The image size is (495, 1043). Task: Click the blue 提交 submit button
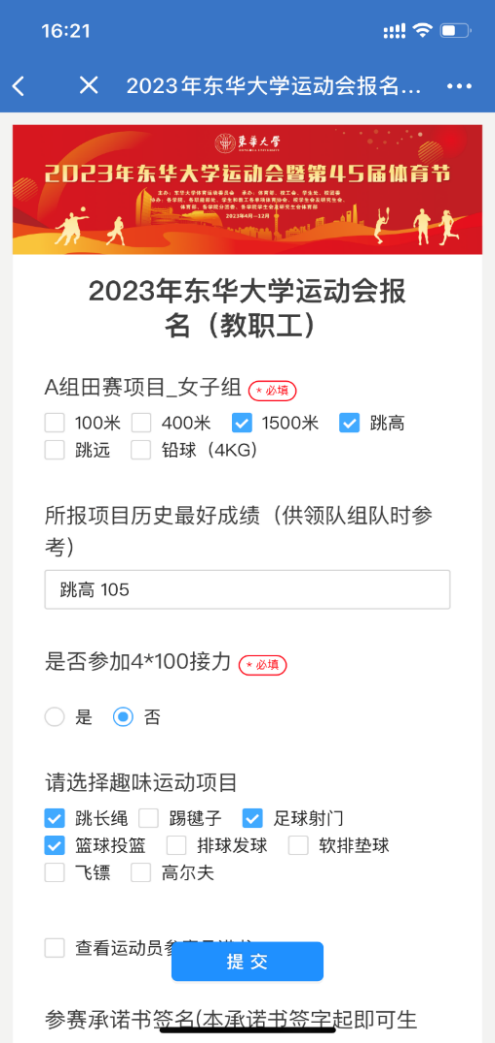click(x=248, y=961)
